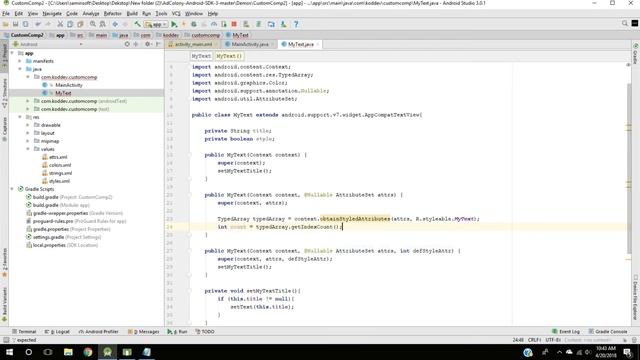
Task: Open the Refactor menu
Action: coord(113,13)
